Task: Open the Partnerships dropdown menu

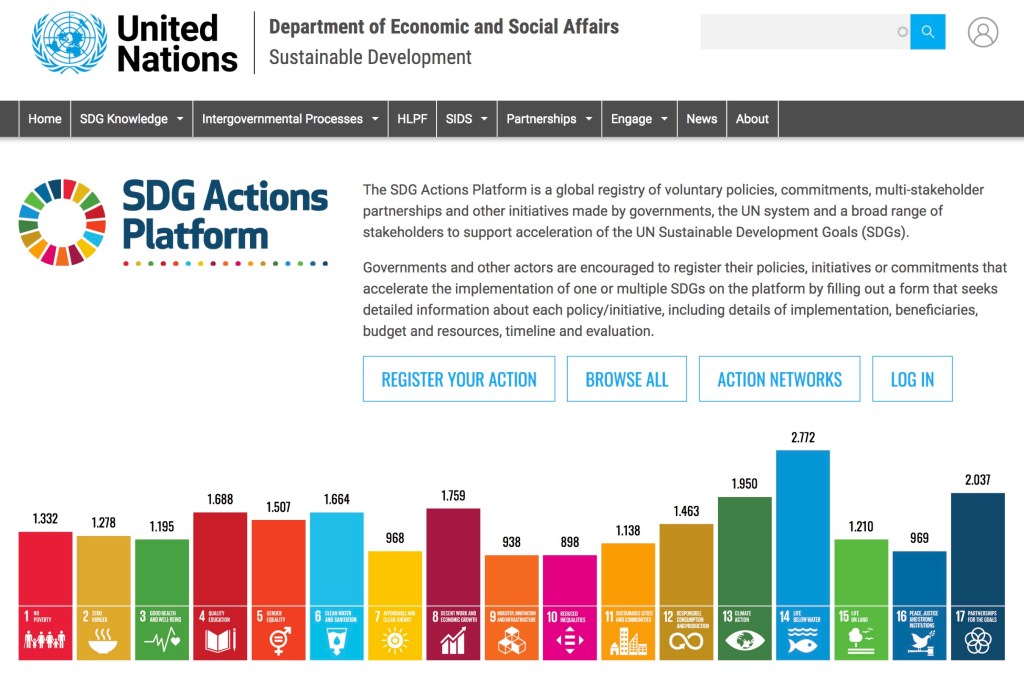Action: tap(550, 119)
